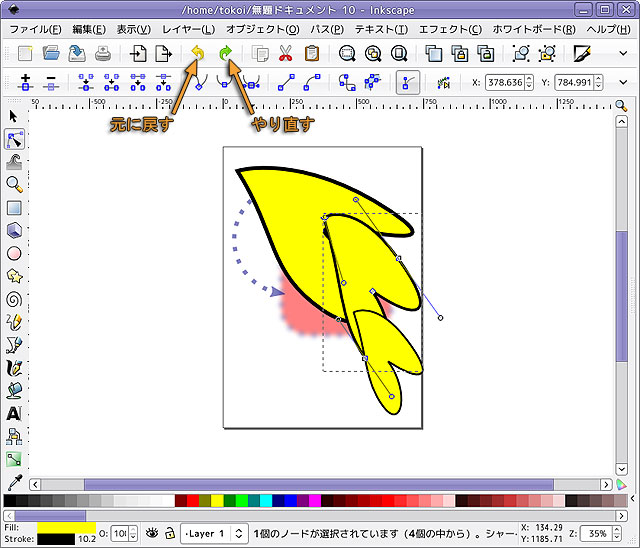Select the Zoom magnifier tool
This screenshot has height=548, width=640.
14,184
